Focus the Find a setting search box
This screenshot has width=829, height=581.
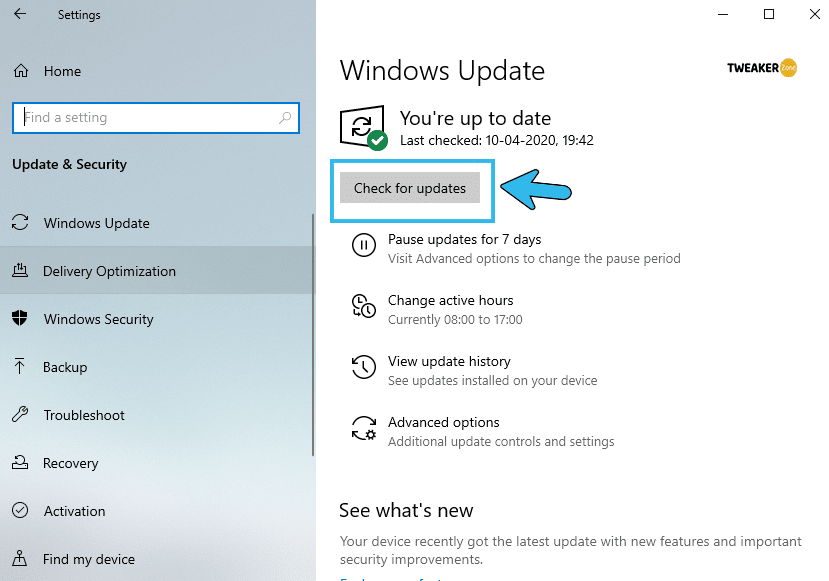[x=156, y=117]
